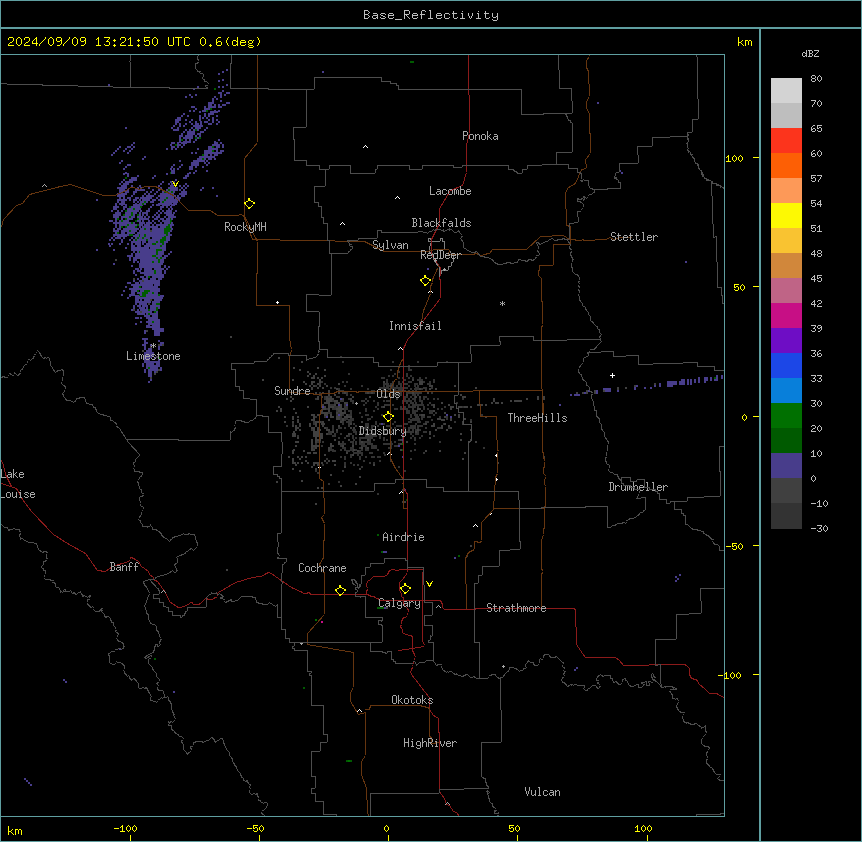The width and height of the screenshot is (862, 842).
Task: Click the ThreeHills label
Action: [537, 418]
